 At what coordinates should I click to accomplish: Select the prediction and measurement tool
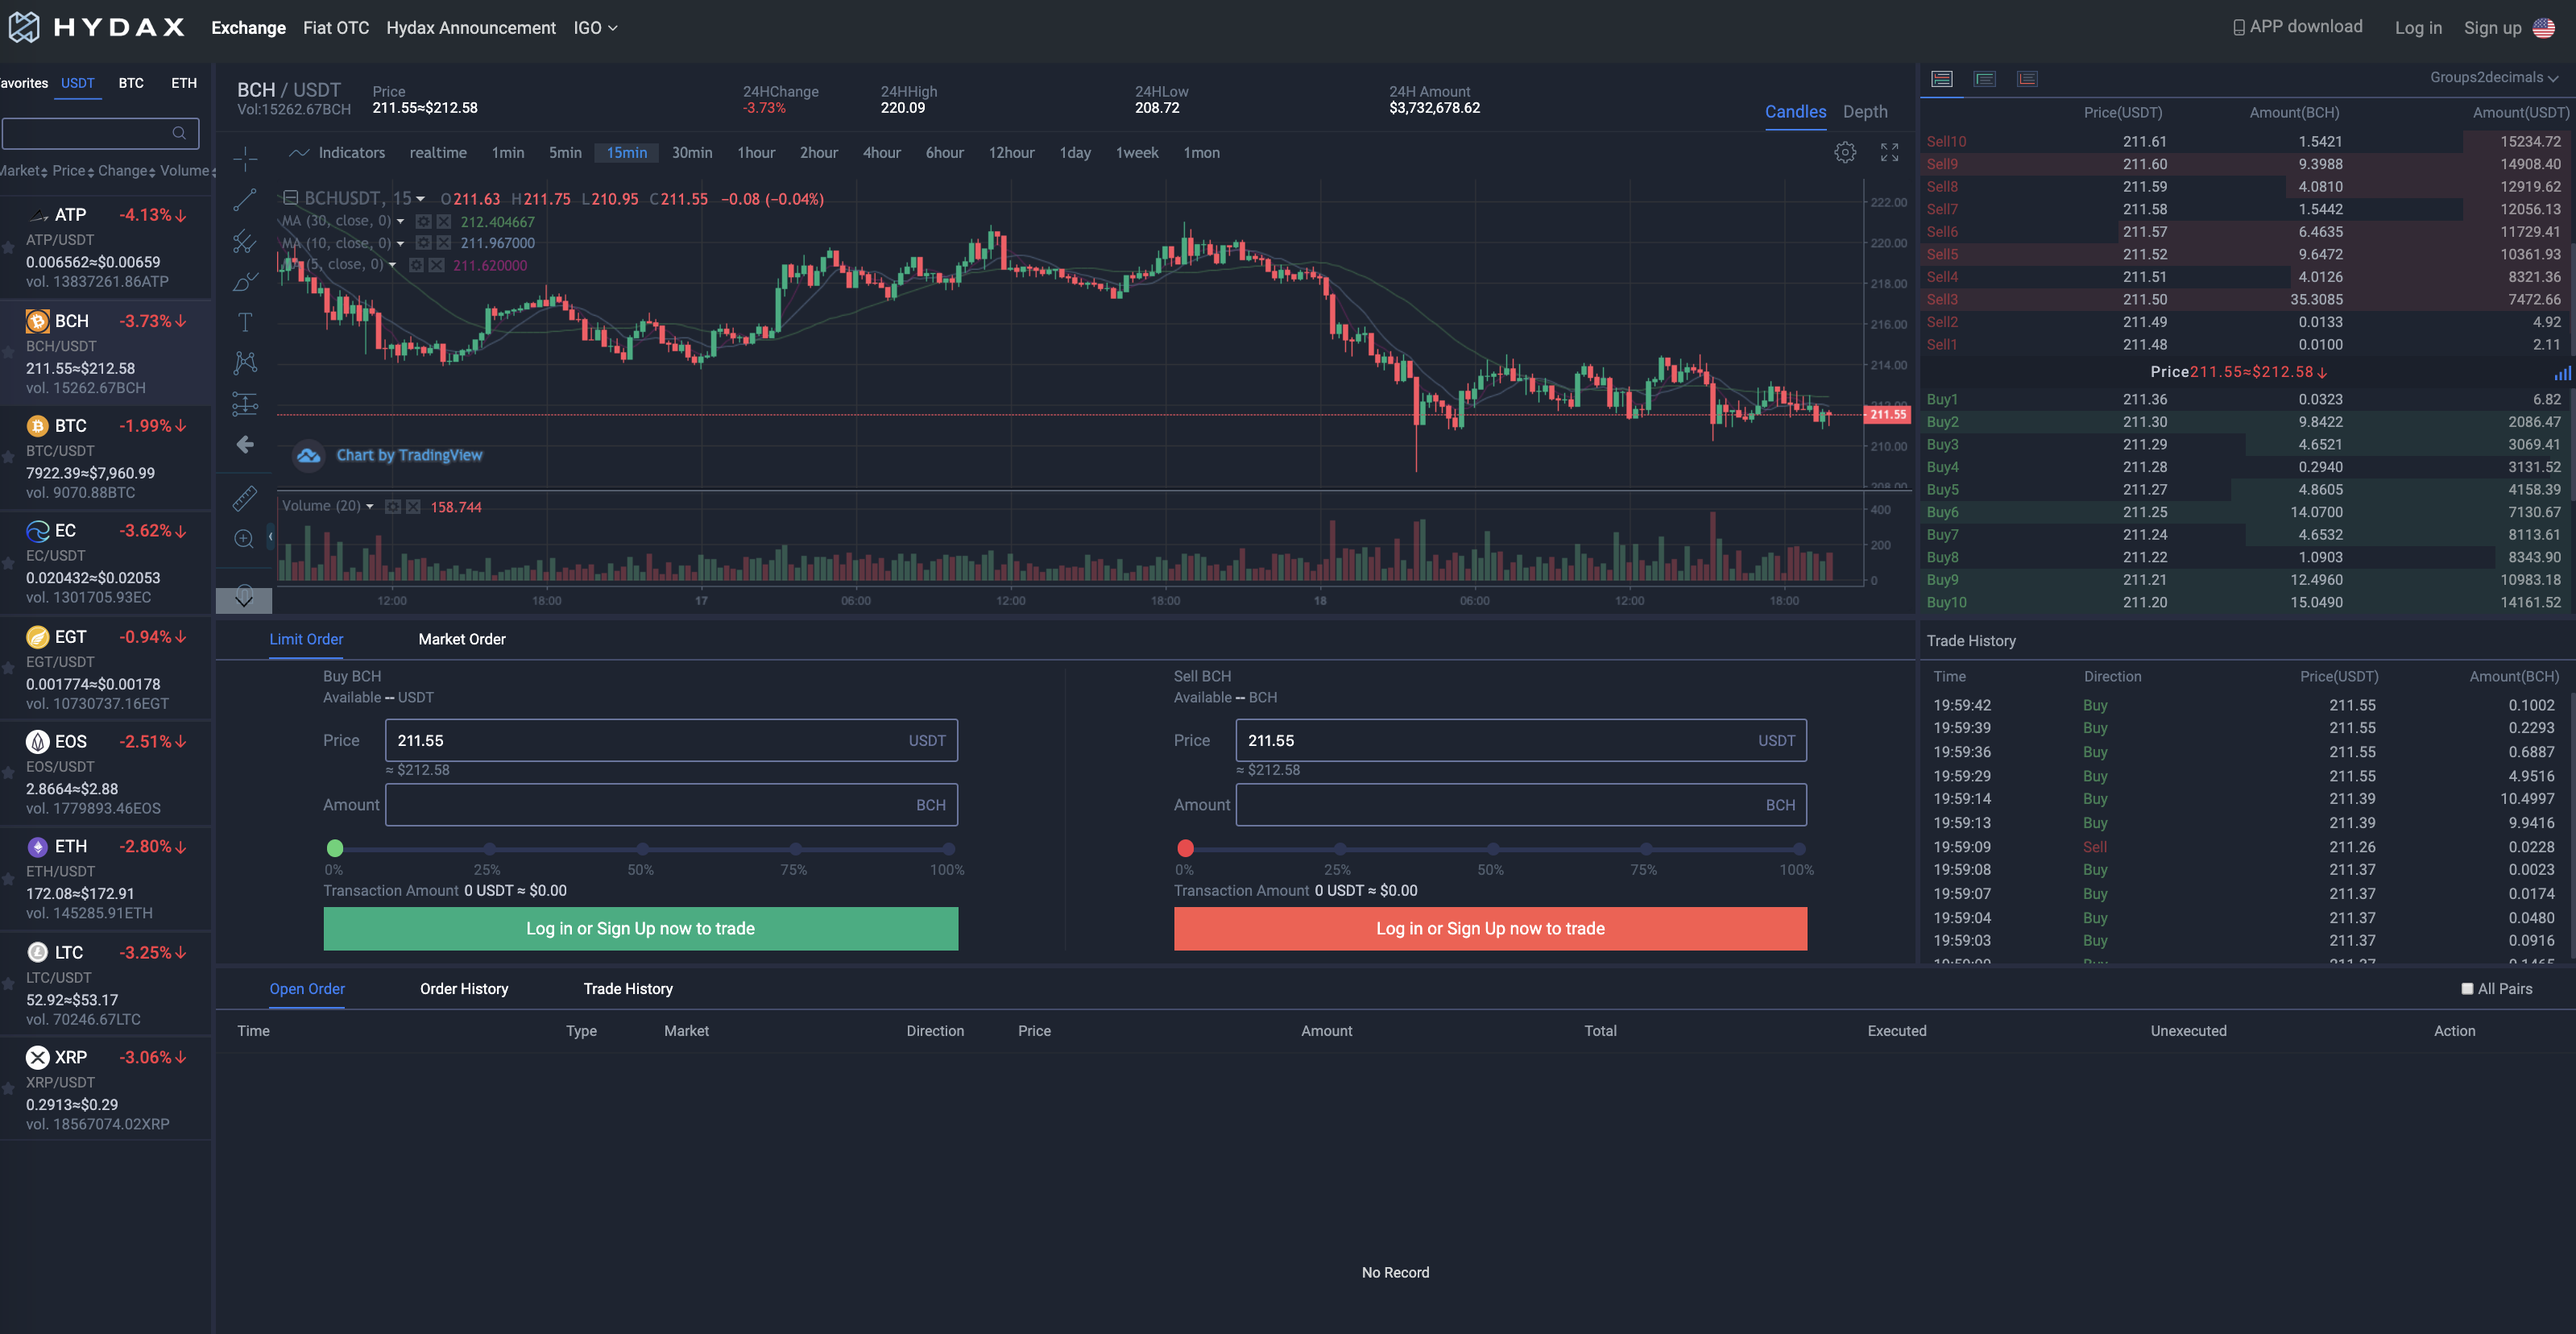pyautogui.click(x=245, y=404)
